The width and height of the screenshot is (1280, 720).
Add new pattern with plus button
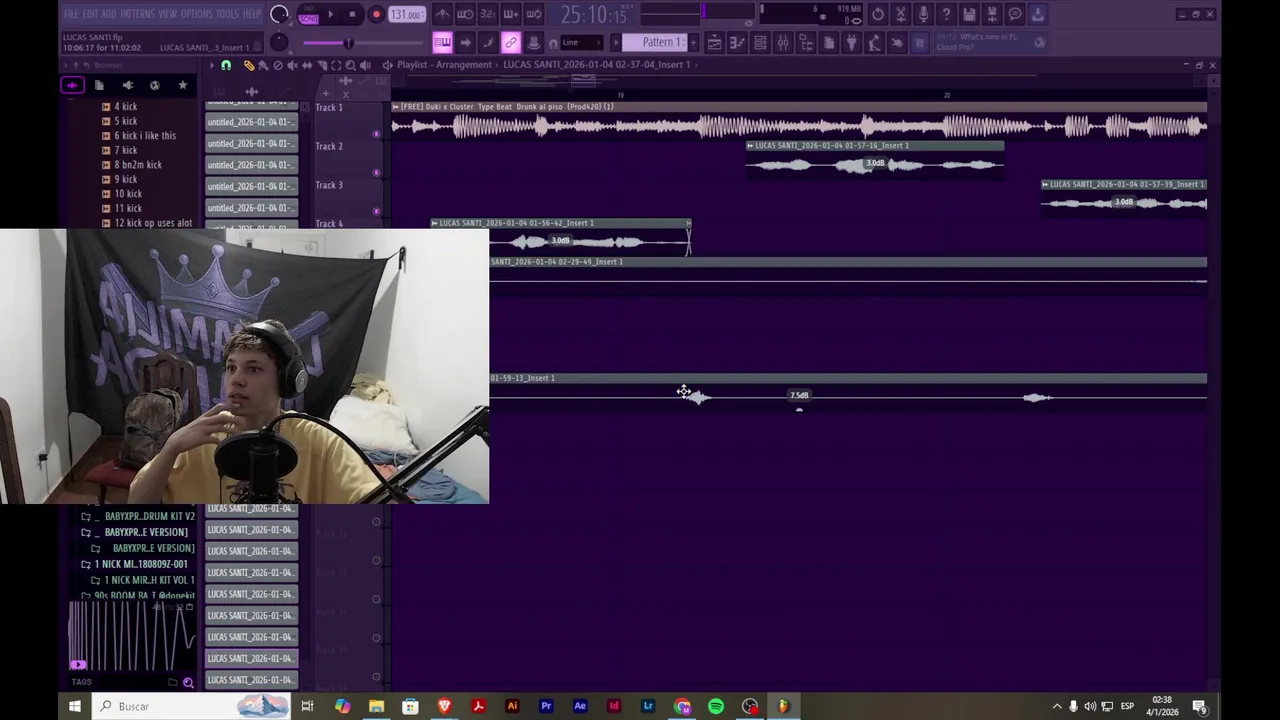click(696, 42)
